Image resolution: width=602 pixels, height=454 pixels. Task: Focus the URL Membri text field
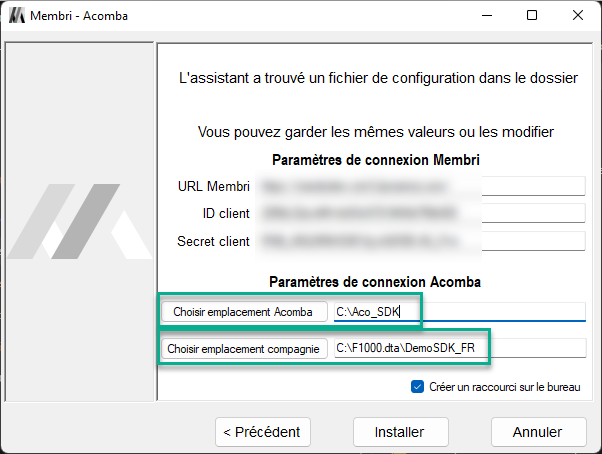coord(418,186)
